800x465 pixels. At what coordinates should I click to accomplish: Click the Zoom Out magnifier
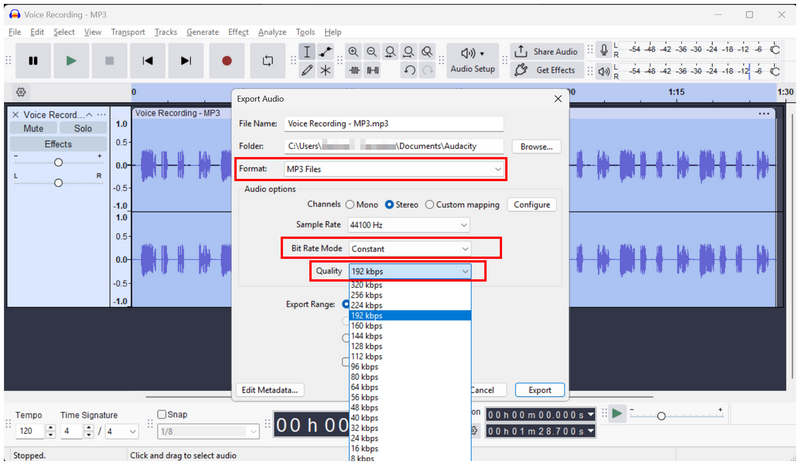click(x=371, y=52)
